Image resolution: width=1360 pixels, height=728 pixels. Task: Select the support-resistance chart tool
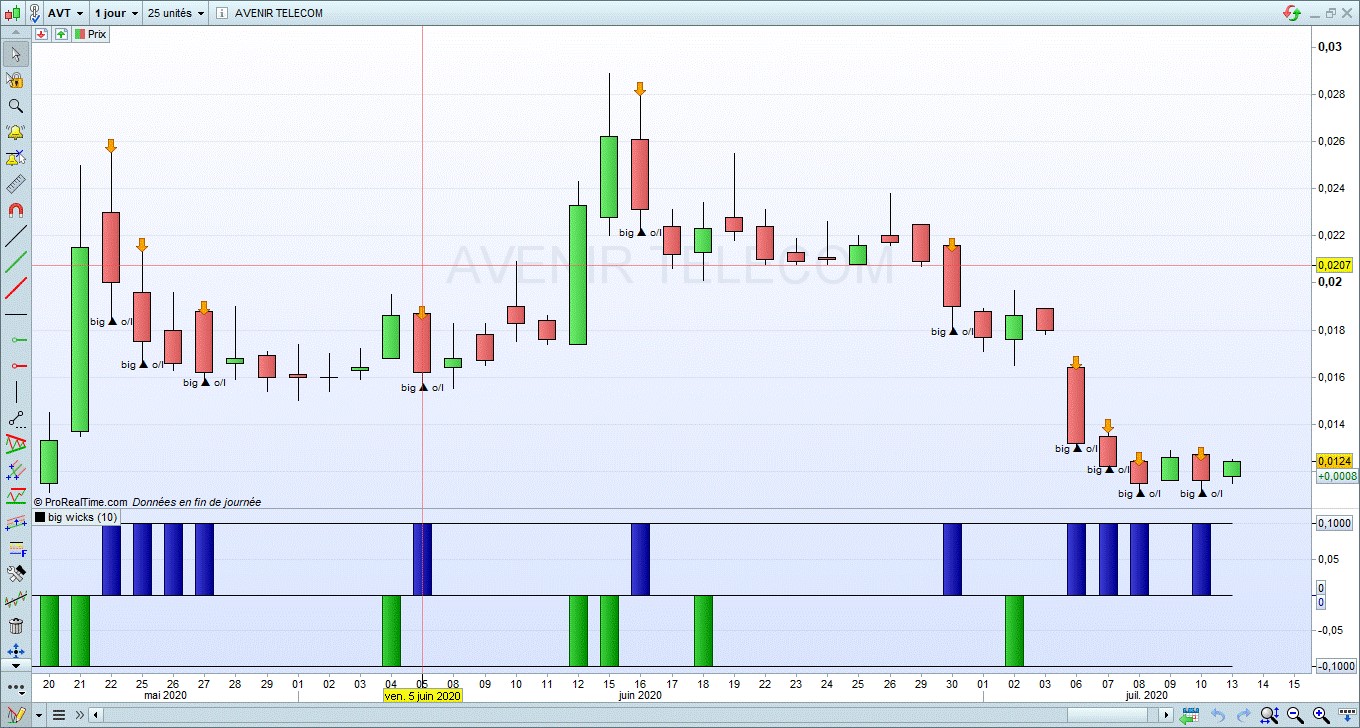(16, 496)
